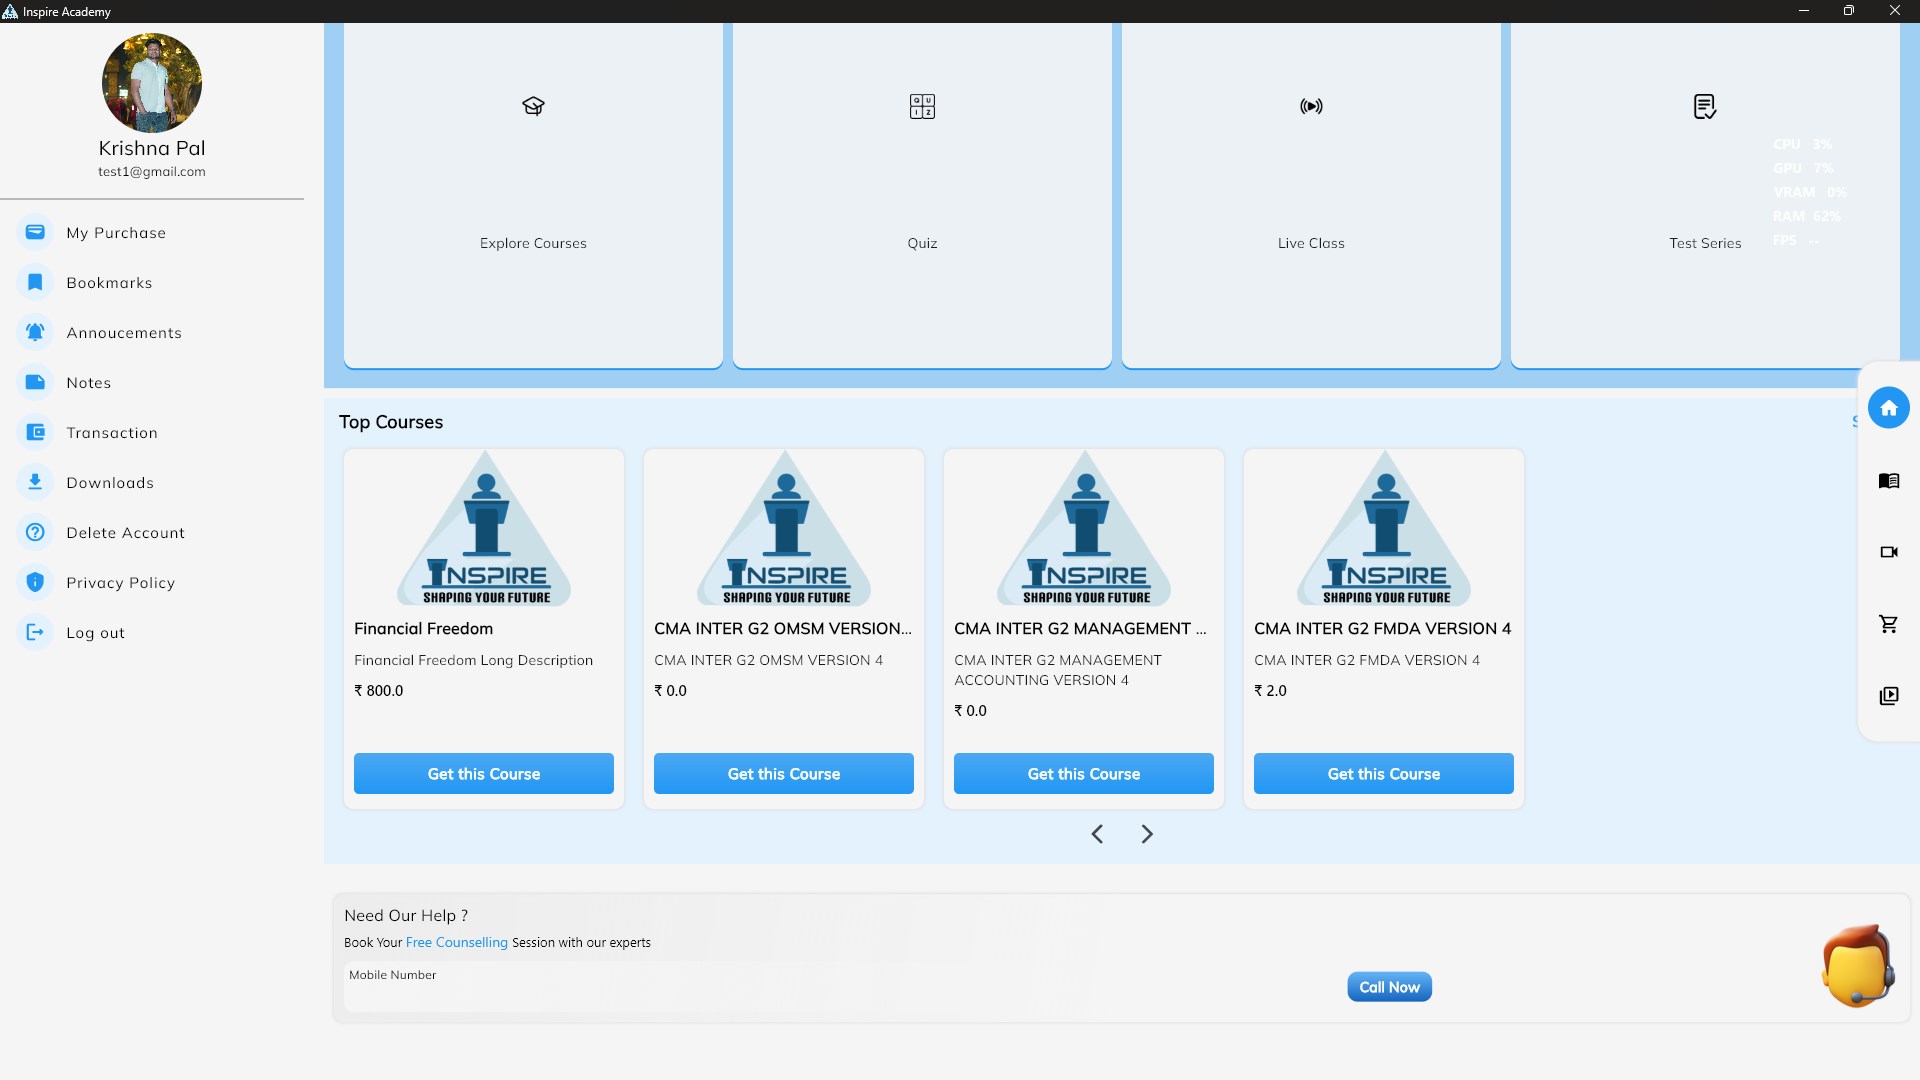The width and height of the screenshot is (1920, 1080).
Task: Get the Financial Freedom course
Action: [x=484, y=774]
